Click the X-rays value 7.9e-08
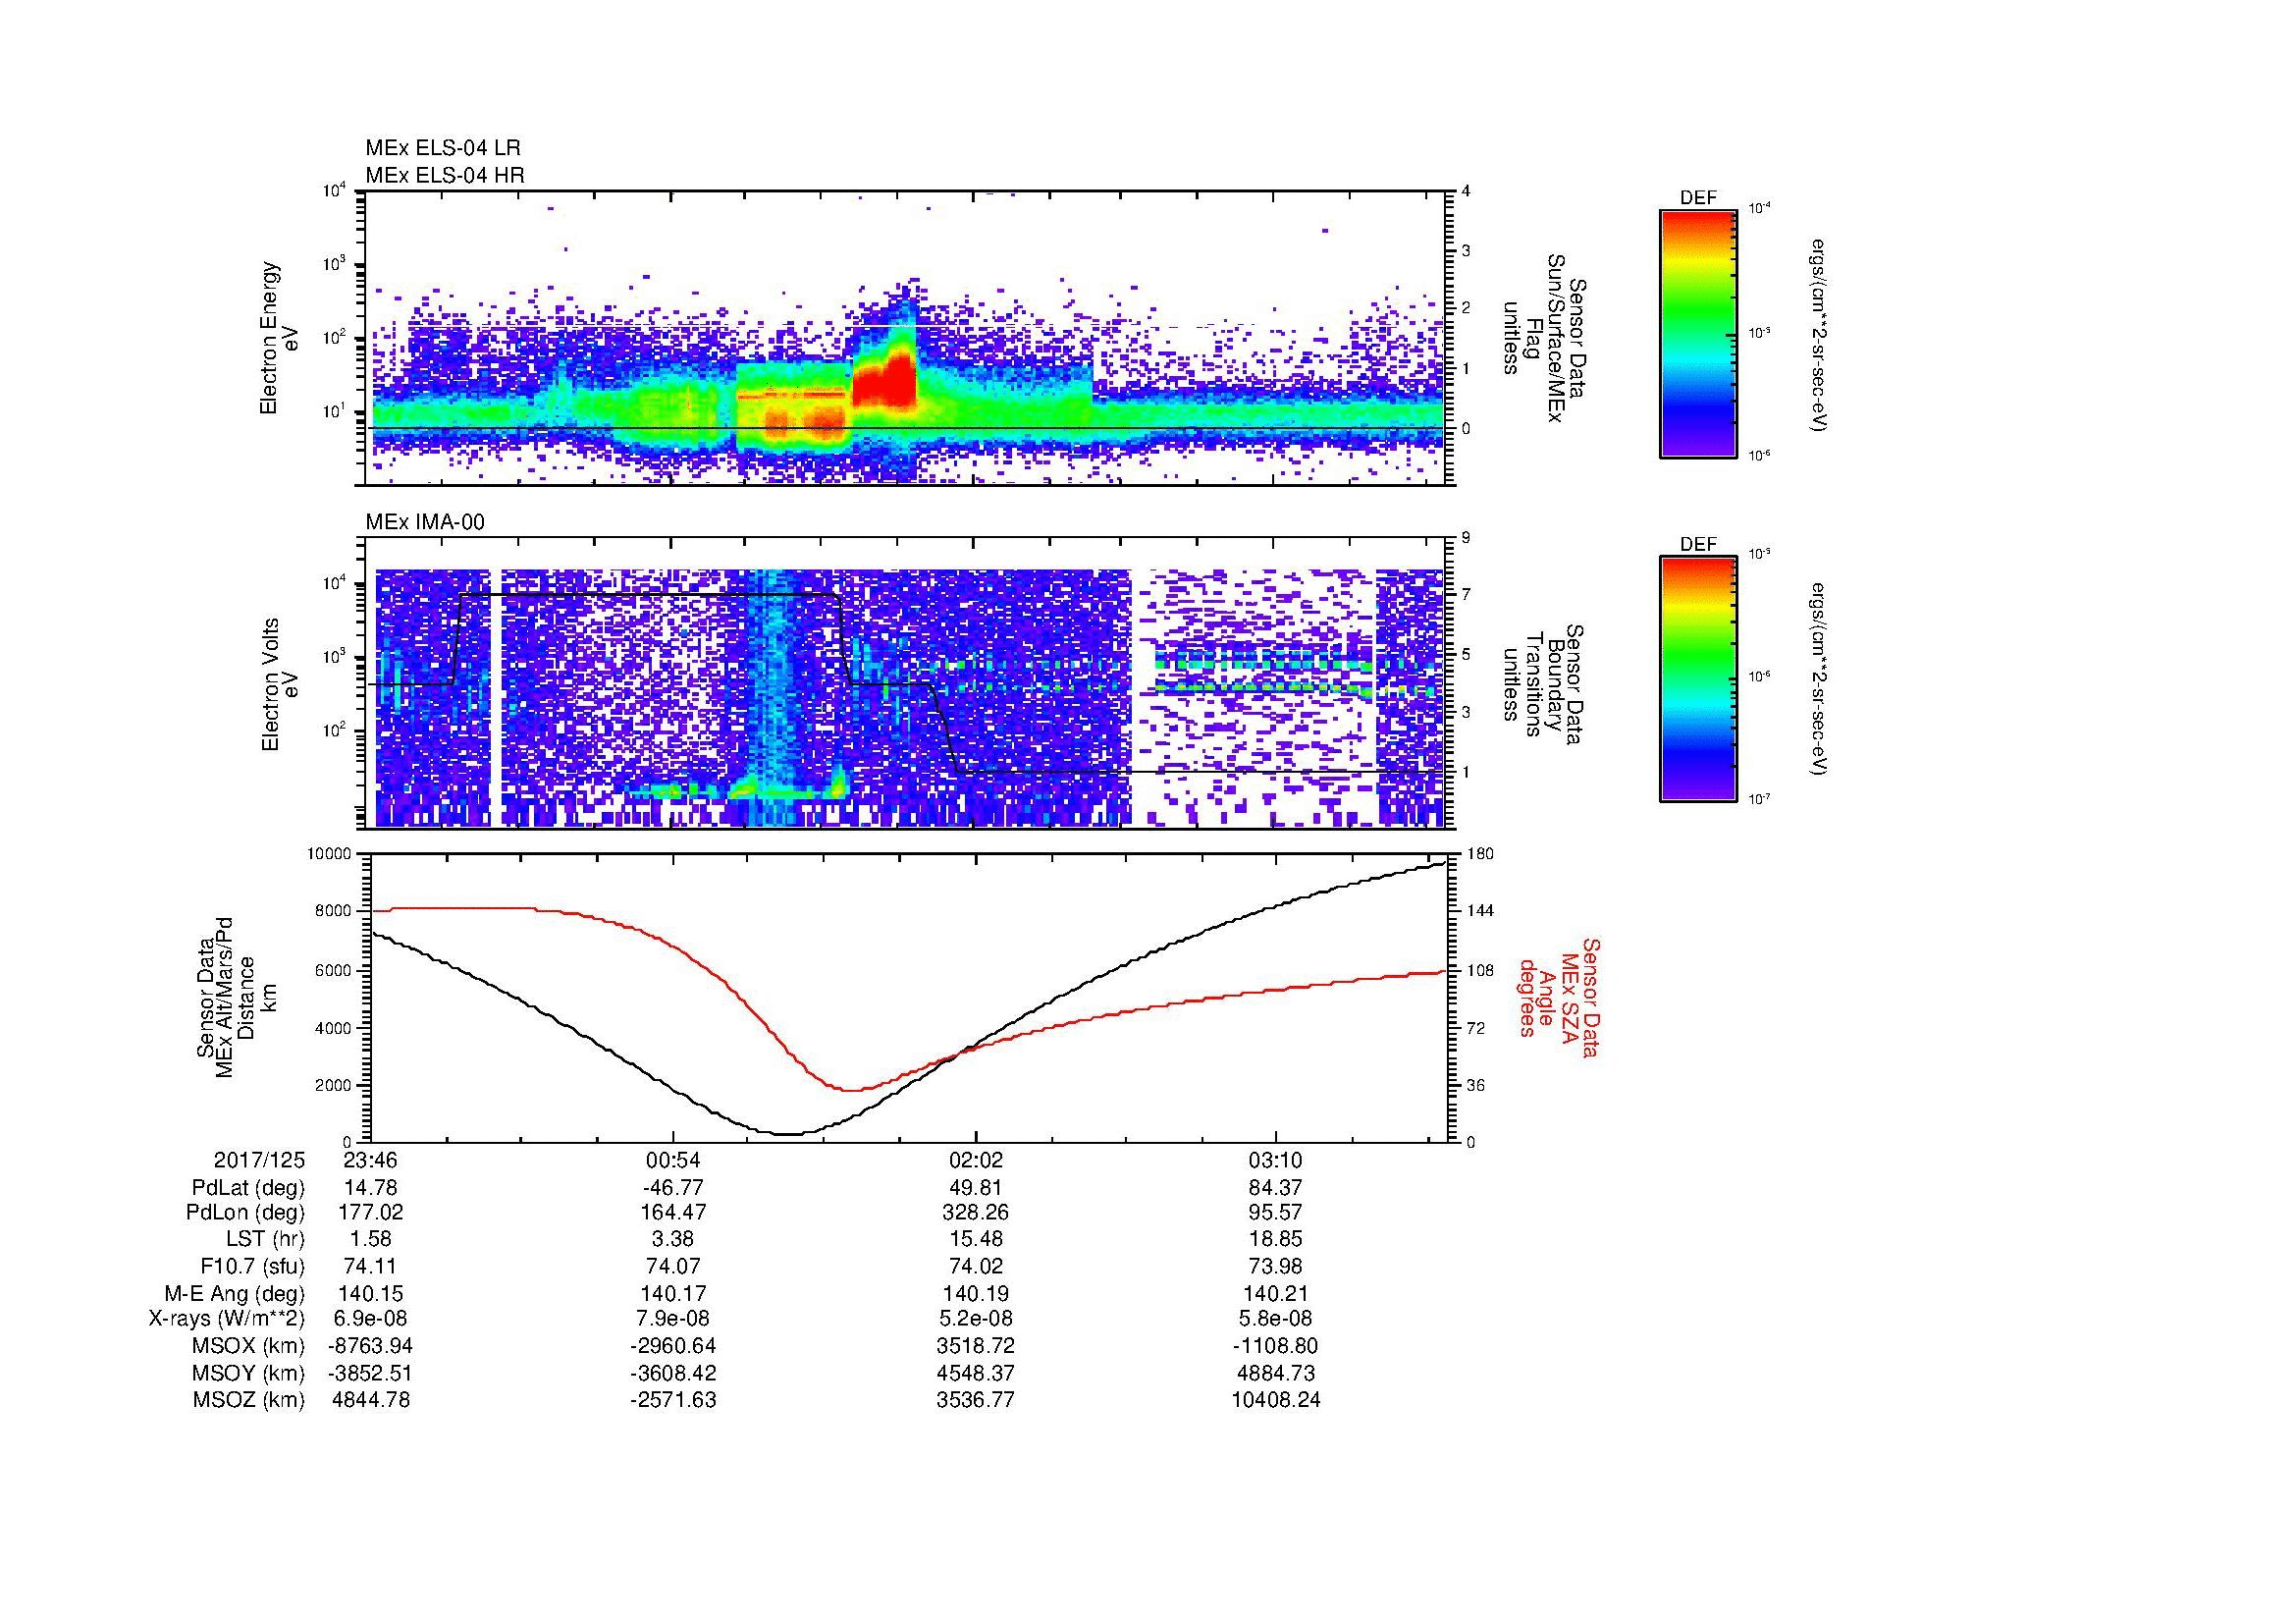Viewport: 2296px width, 1623px height. click(673, 1319)
